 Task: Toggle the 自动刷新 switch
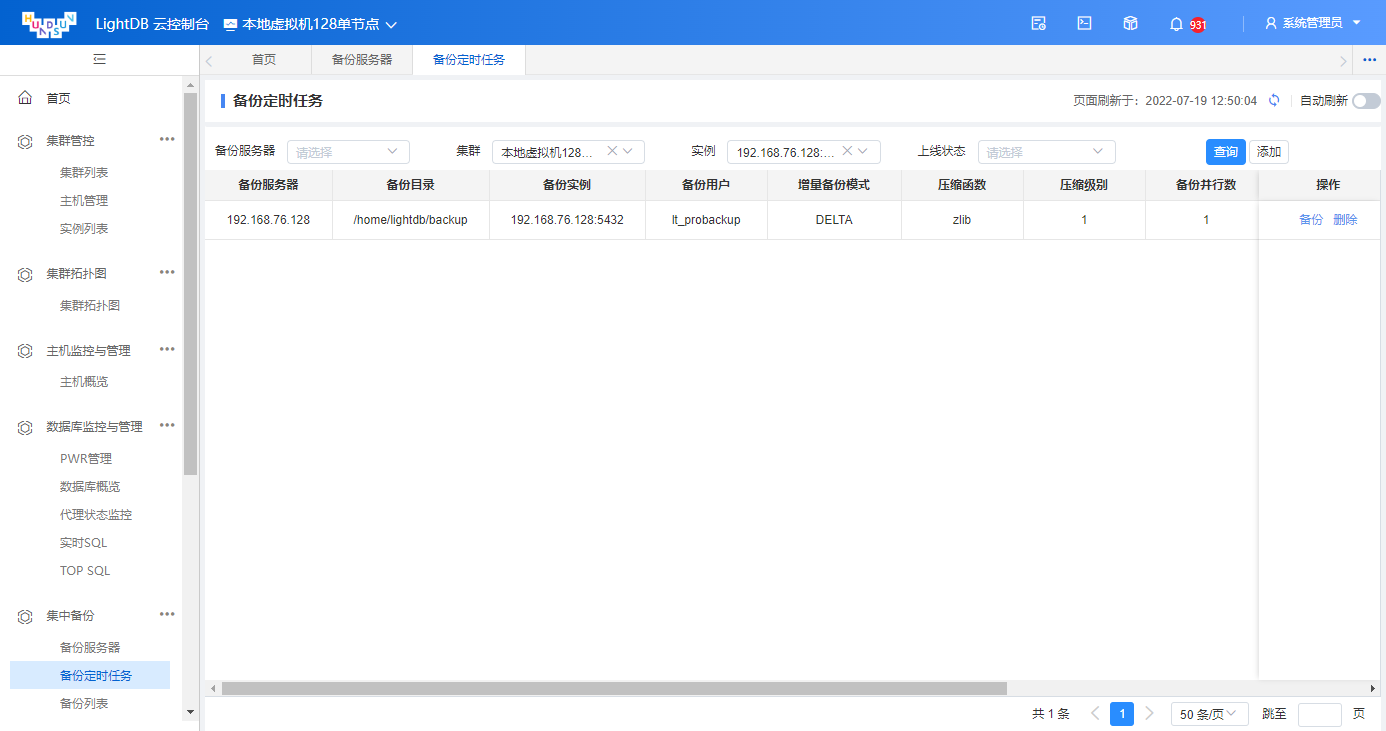(1366, 100)
